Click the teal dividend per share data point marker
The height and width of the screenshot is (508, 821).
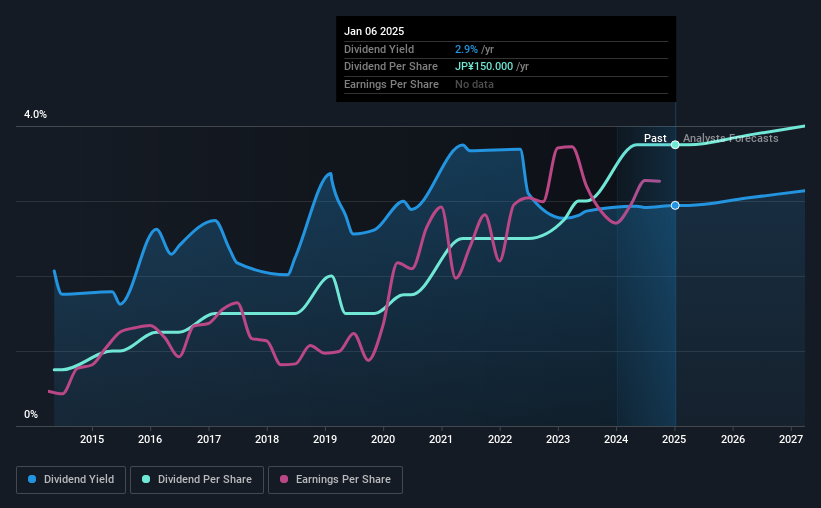675,145
